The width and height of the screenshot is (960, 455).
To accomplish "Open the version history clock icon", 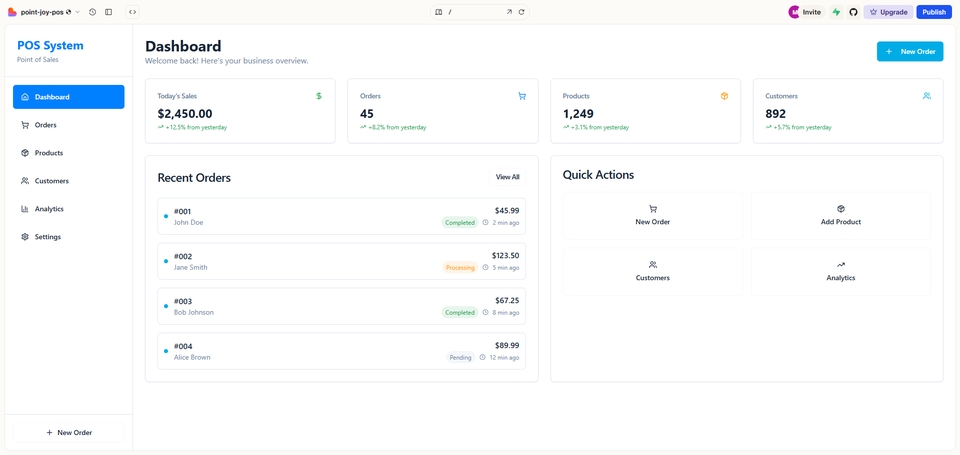I will coord(92,12).
